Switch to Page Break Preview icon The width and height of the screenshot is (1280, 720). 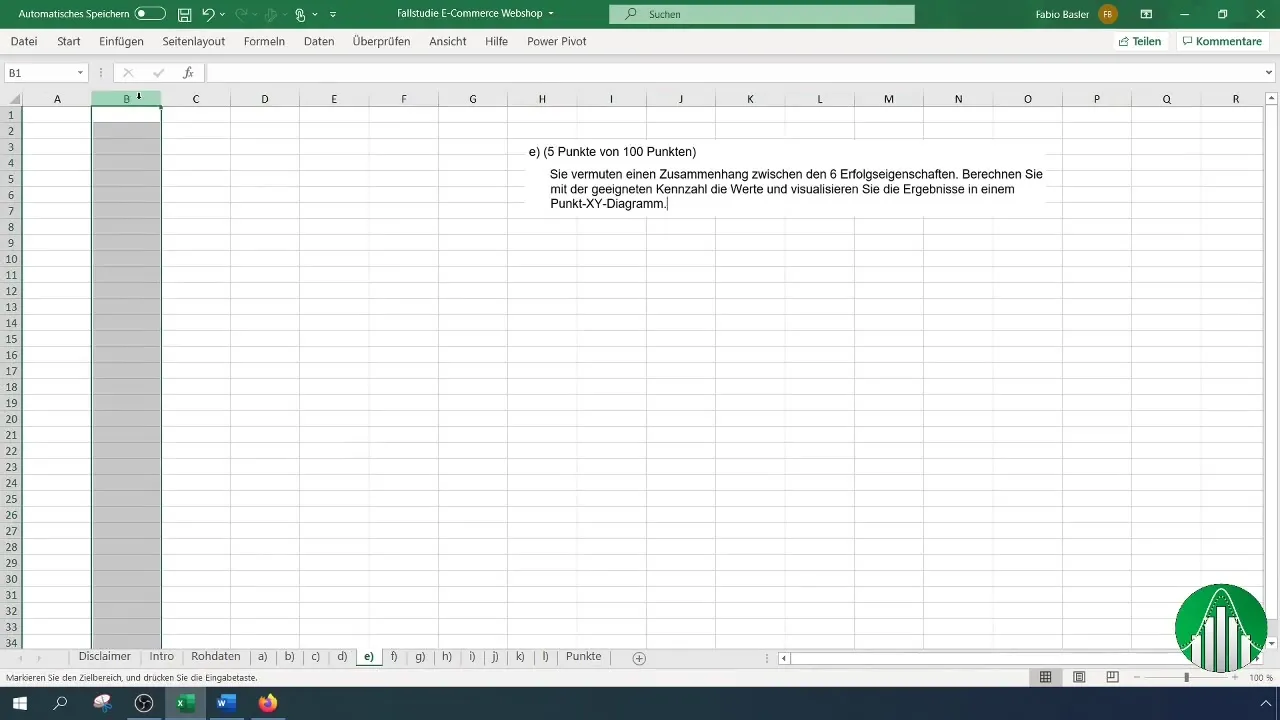[1112, 677]
